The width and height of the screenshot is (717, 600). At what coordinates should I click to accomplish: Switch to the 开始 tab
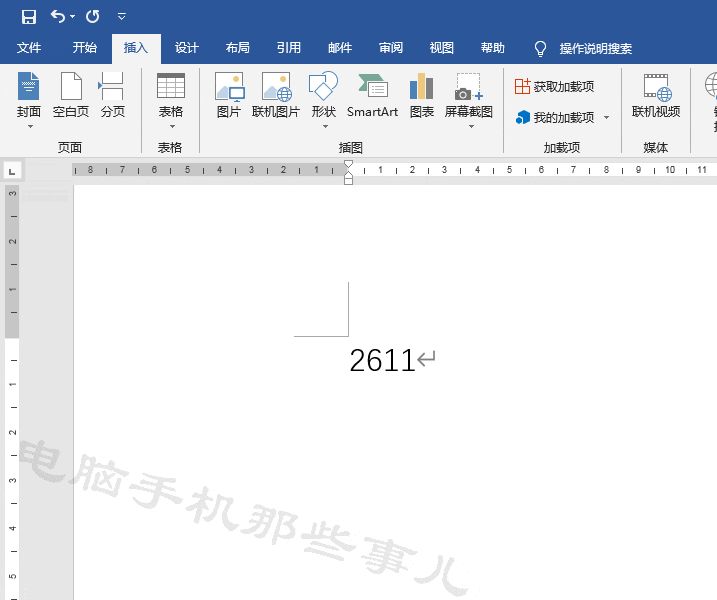[x=85, y=48]
